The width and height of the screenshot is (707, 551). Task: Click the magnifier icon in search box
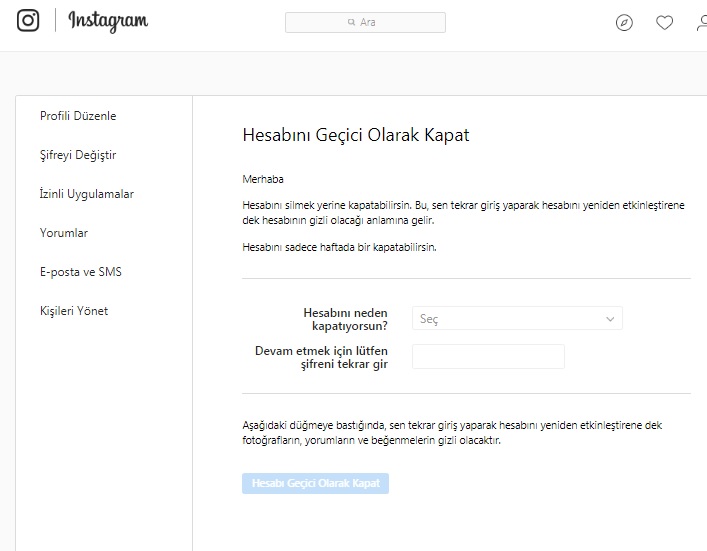351,22
